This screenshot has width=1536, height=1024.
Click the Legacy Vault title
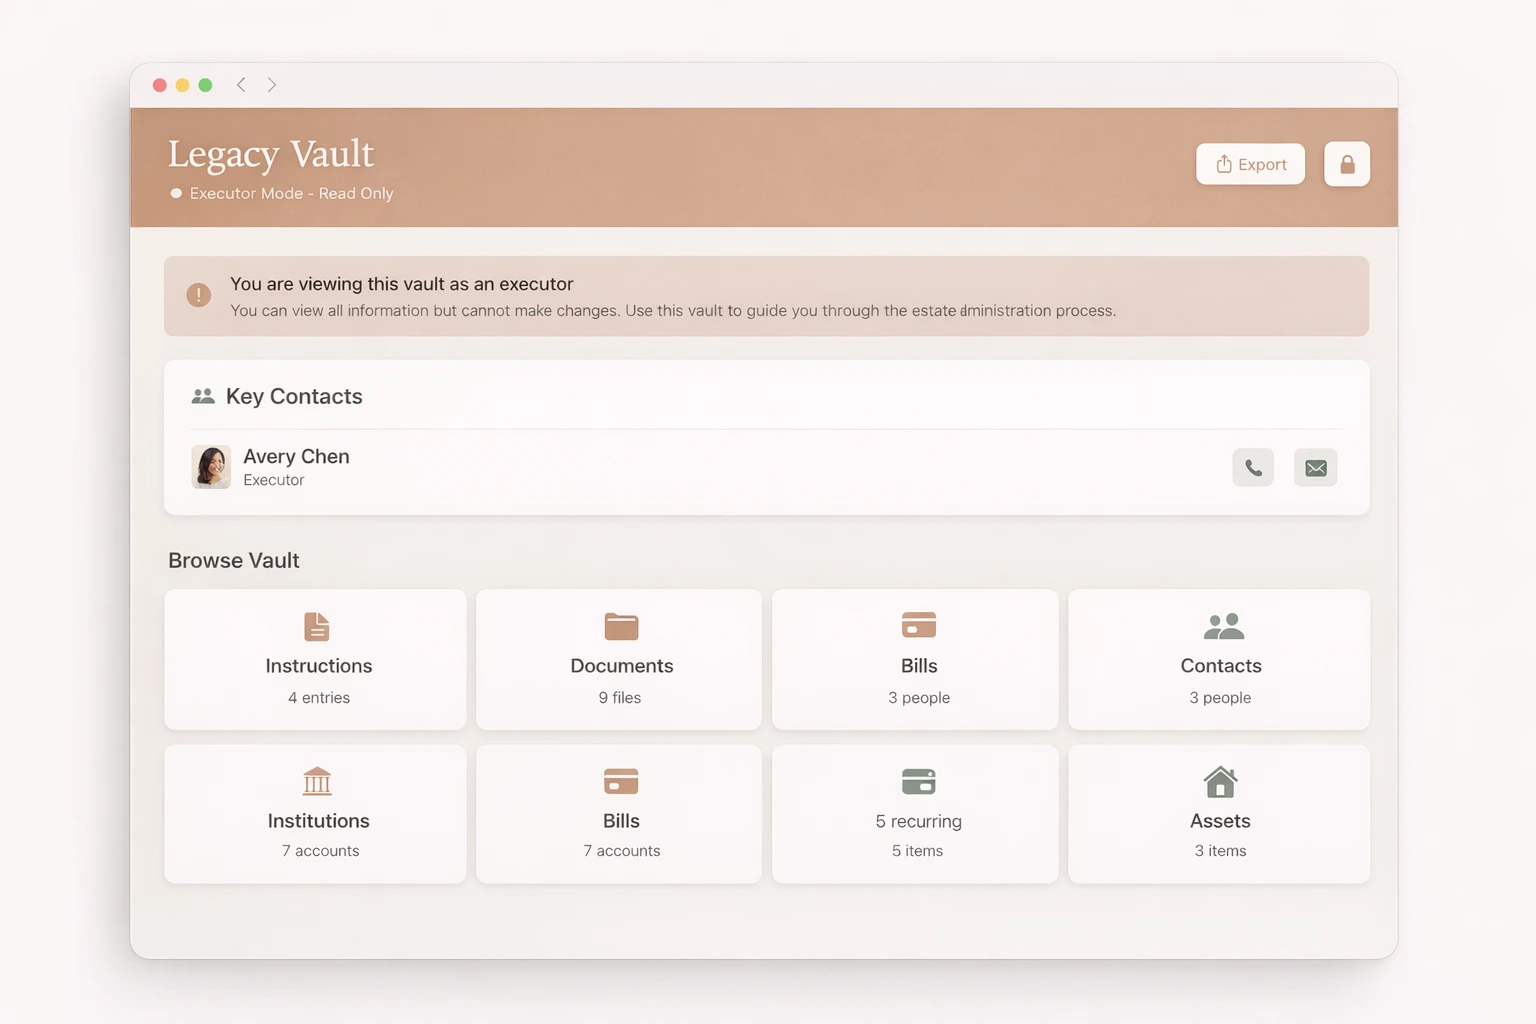pos(270,154)
